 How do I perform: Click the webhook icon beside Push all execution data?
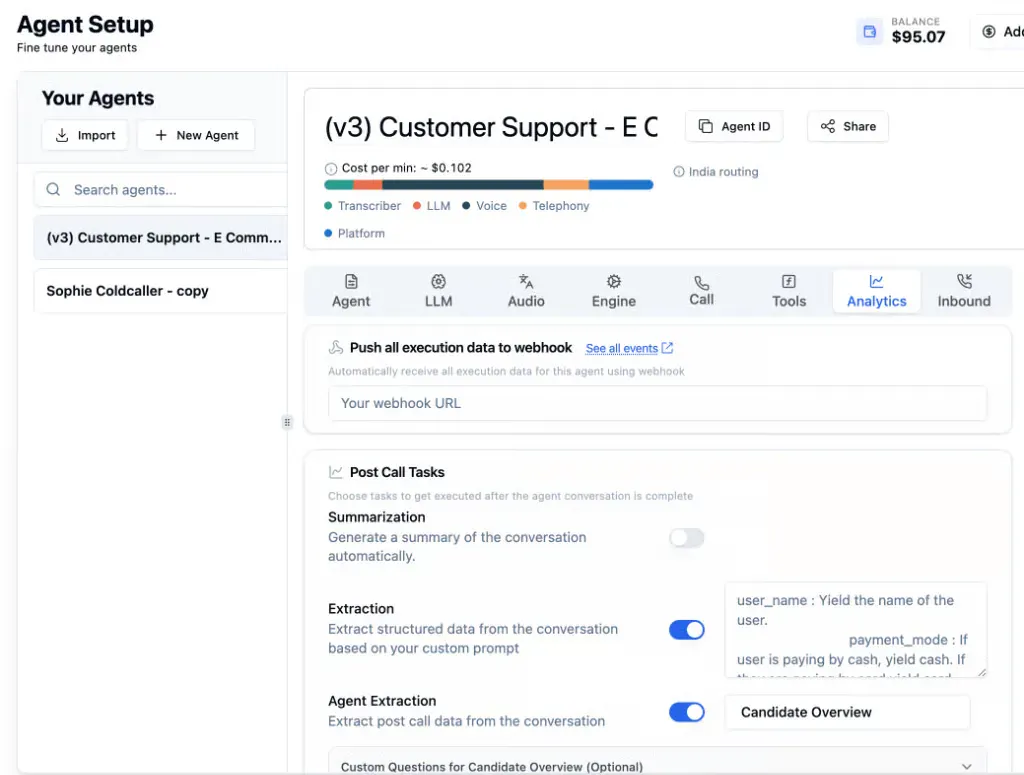coord(336,347)
